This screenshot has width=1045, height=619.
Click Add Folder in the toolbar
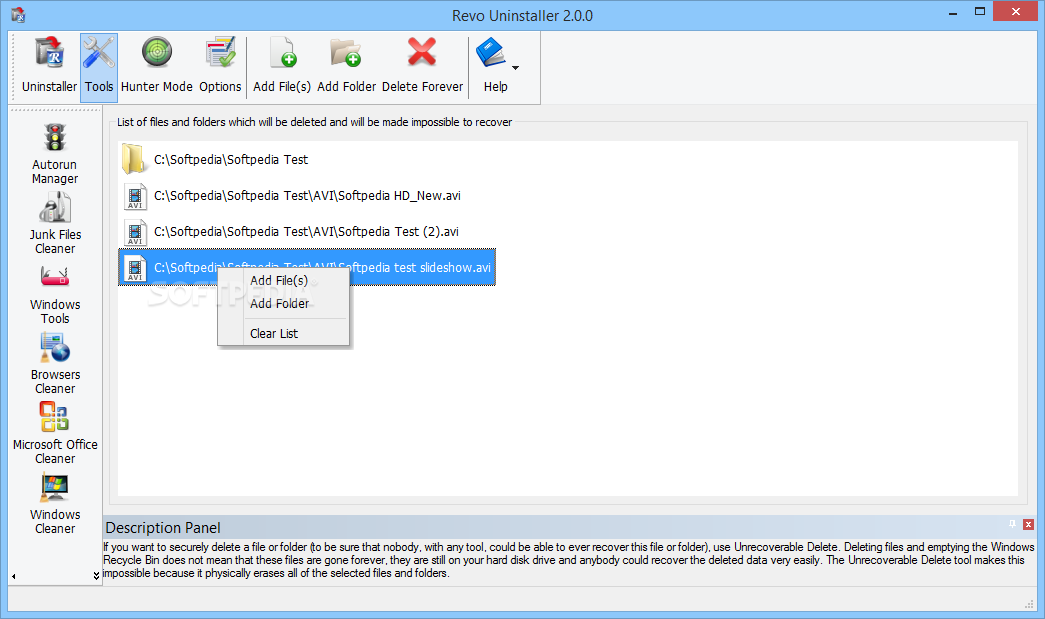pos(347,67)
